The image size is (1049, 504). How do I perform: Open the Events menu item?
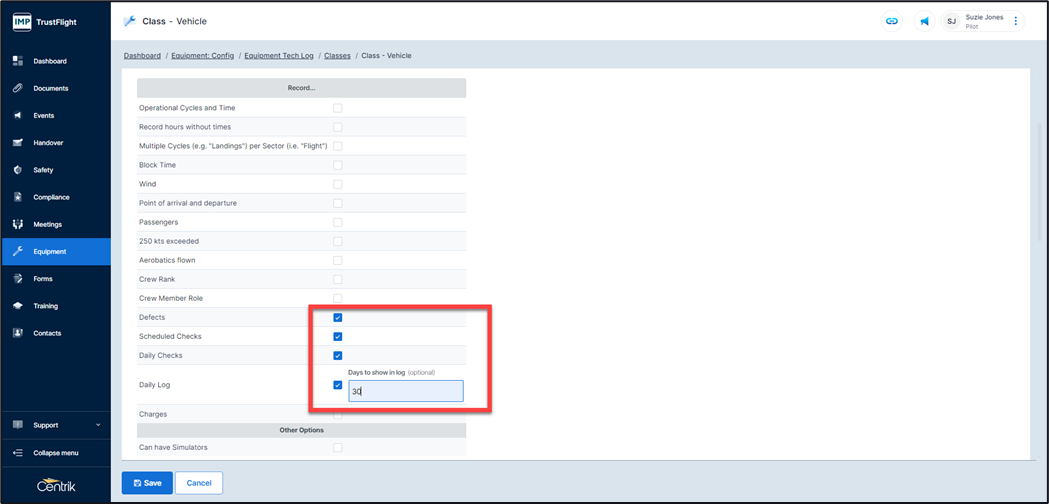coord(56,115)
